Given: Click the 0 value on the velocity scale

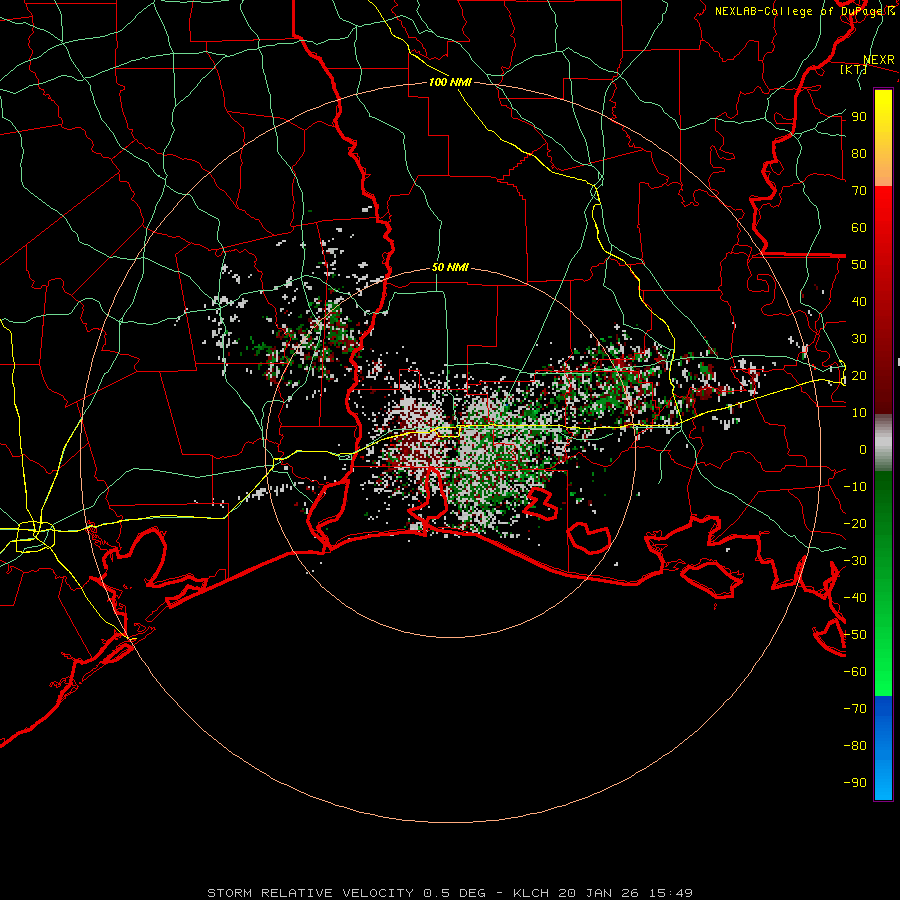Looking at the screenshot, I should [863, 449].
